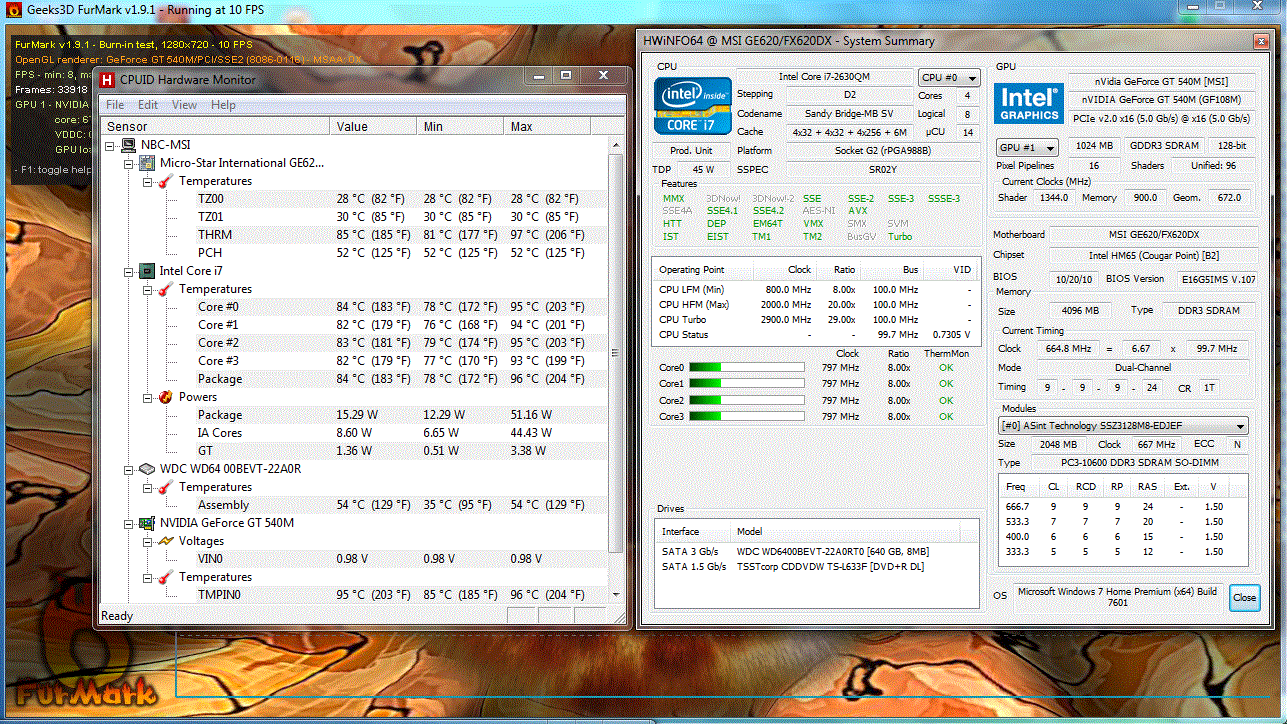The image size is (1287, 724).
Task: Click the scrollbar up arrow in Hardware Monitor
Action: click(x=616, y=145)
